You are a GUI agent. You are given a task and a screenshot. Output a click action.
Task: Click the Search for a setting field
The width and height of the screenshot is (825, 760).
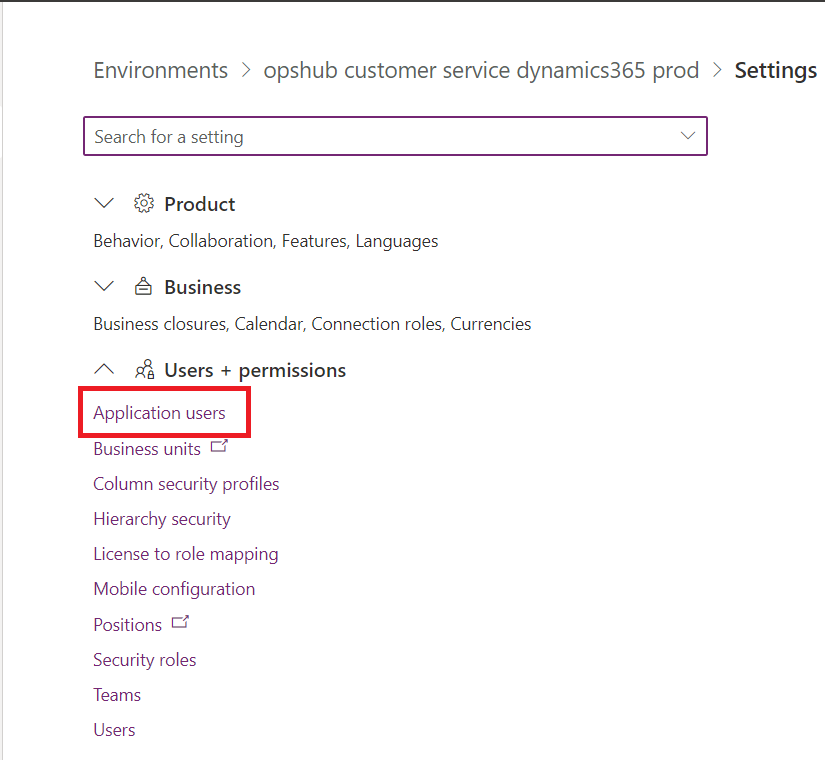[380, 136]
